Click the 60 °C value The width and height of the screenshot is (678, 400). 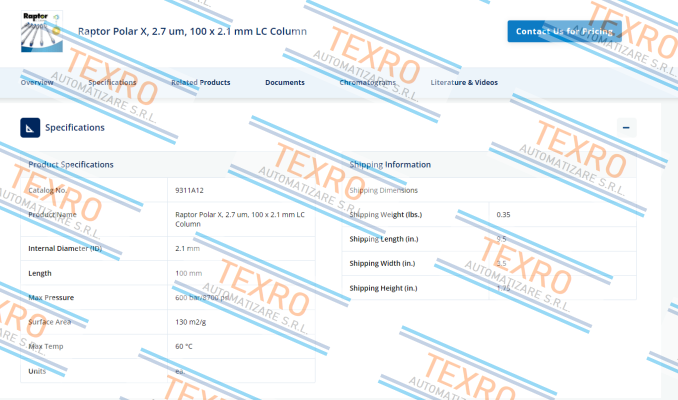click(184, 346)
